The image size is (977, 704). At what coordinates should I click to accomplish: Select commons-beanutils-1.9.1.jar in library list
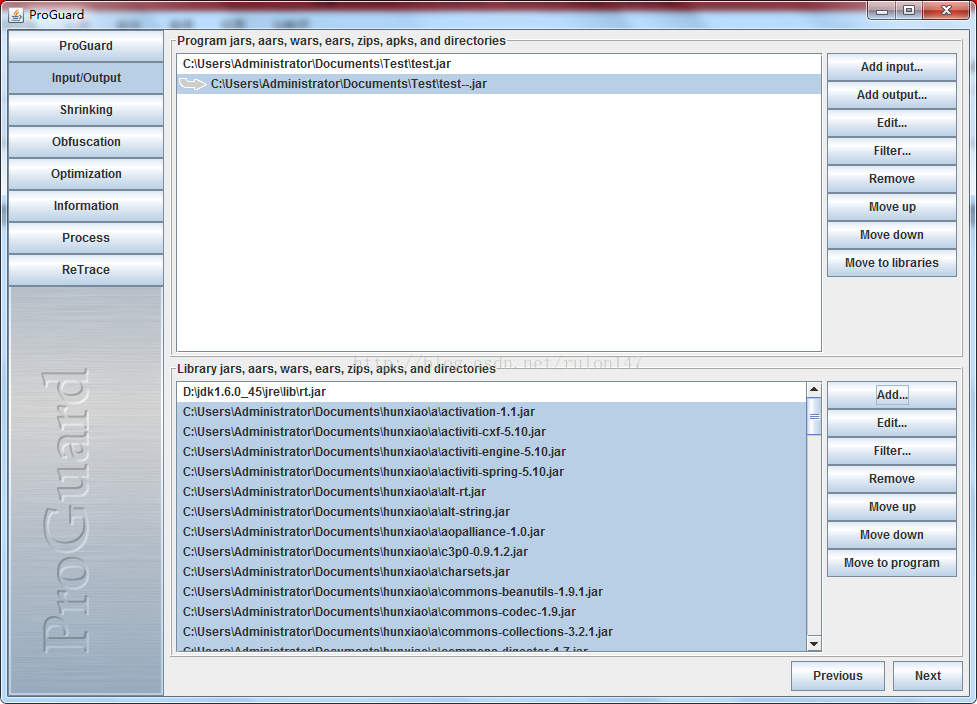(492, 592)
